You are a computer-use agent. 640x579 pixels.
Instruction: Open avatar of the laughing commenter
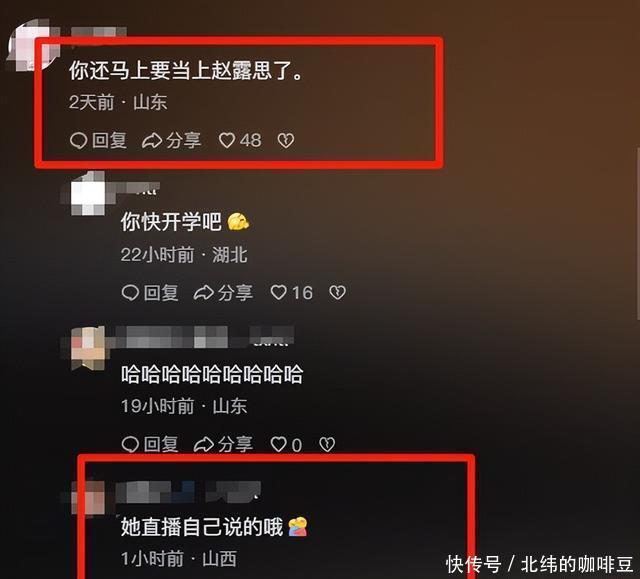(87, 347)
